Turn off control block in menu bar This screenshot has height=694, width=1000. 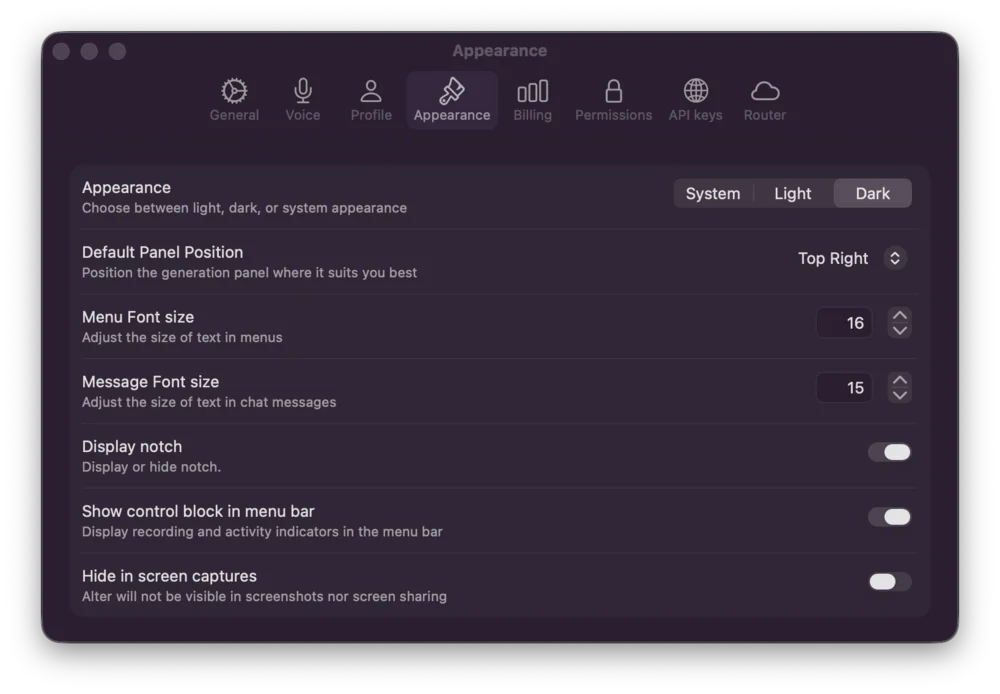pos(889,517)
